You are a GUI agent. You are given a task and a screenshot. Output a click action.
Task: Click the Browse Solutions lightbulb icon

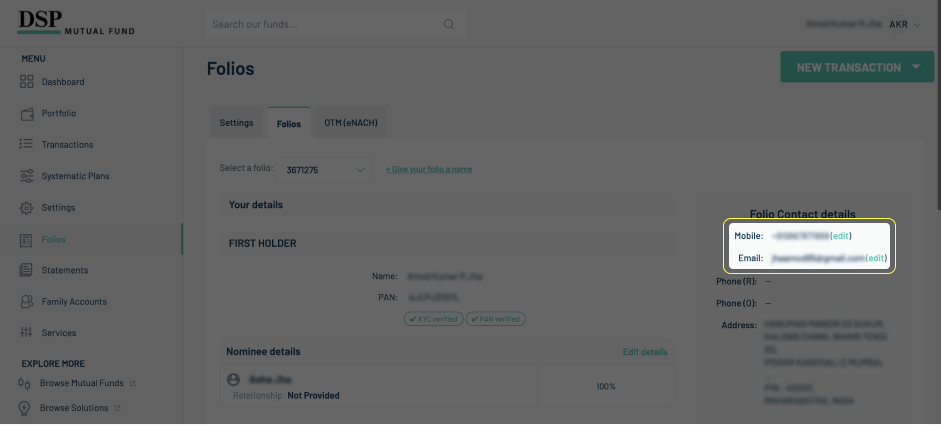[24, 408]
